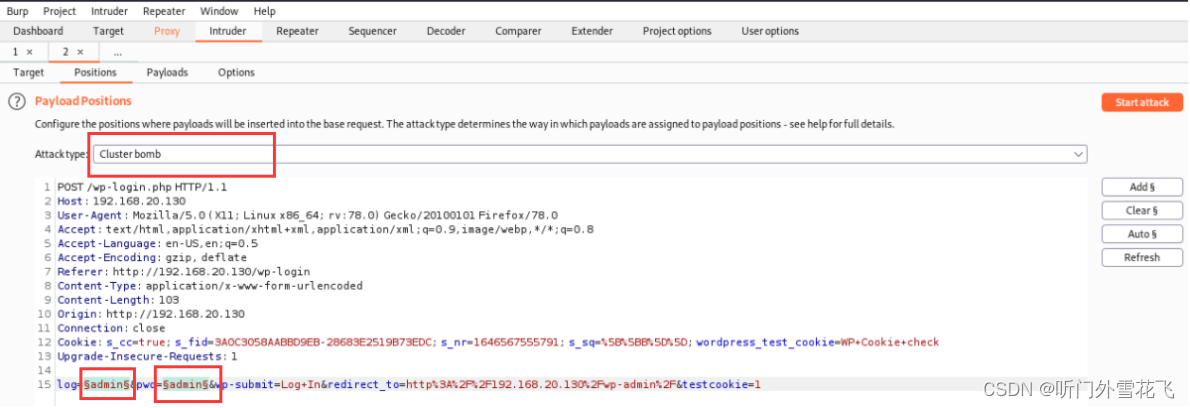
Task: Click the Content-Type header line
Action: coord(209,286)
